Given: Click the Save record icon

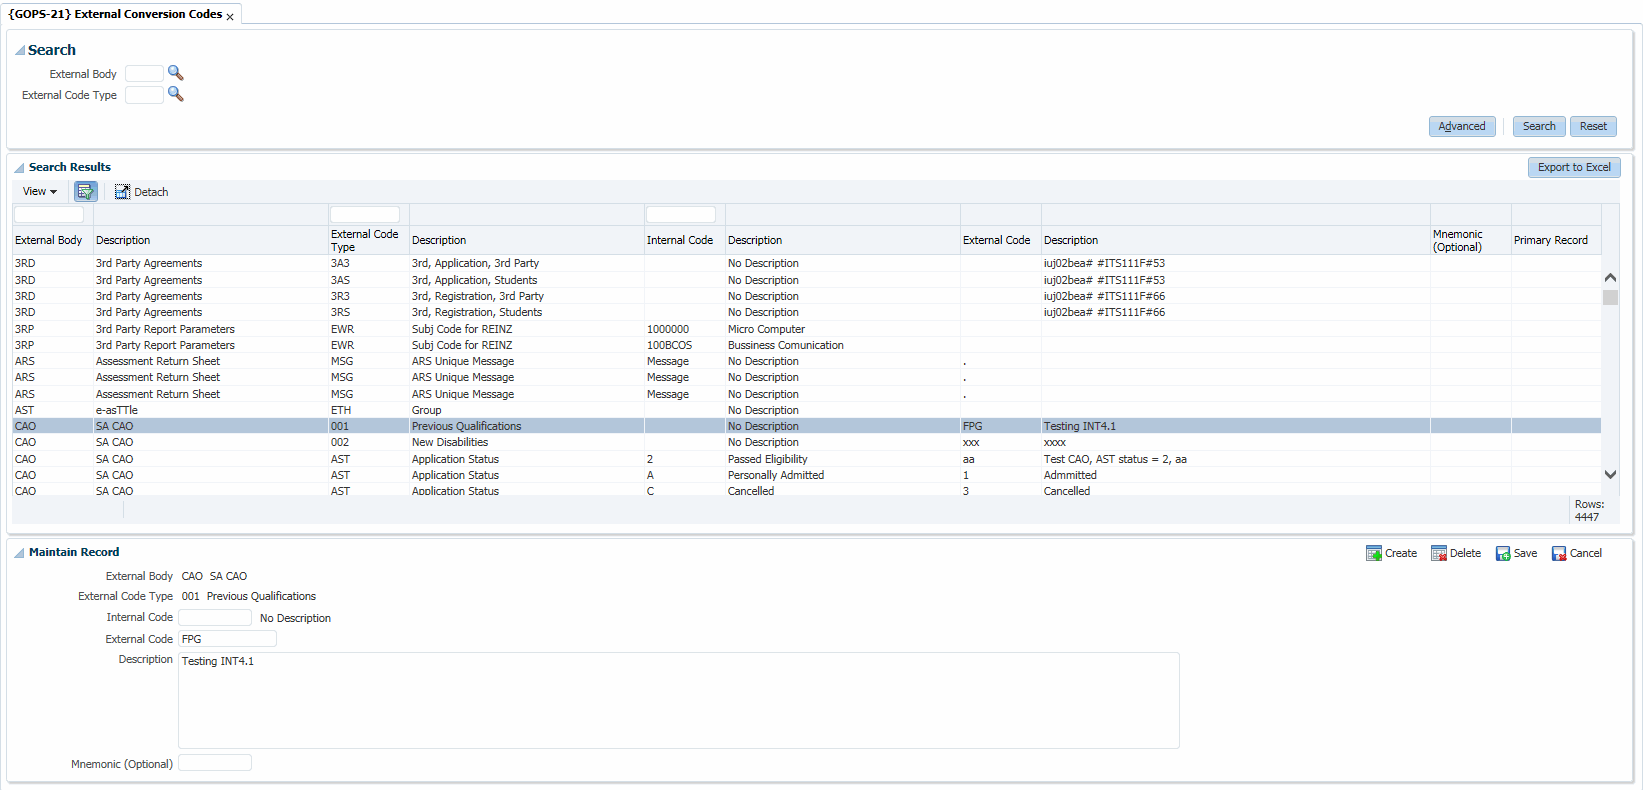Looking at the screenshot, I should [x=1503, y=553].
